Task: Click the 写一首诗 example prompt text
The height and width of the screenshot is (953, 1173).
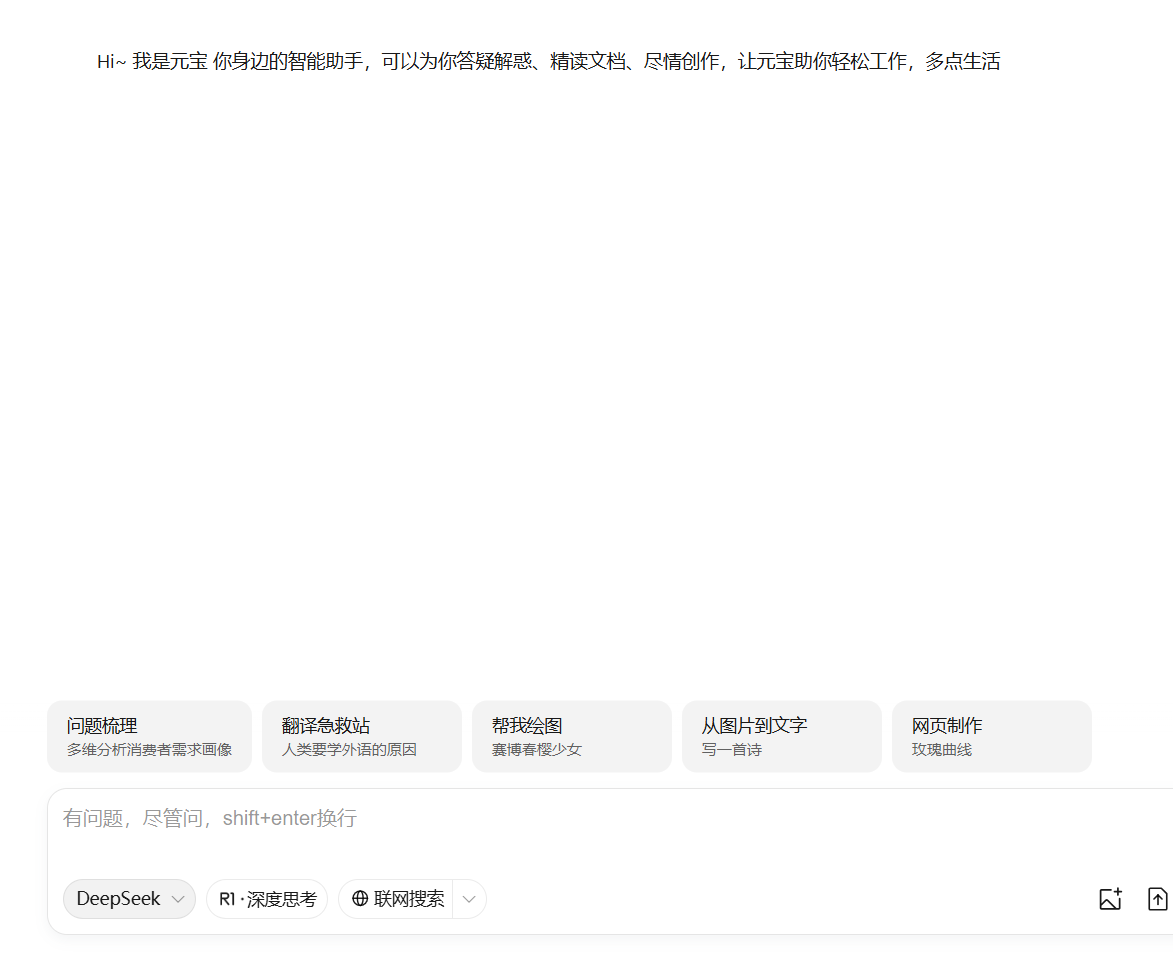Action: coord(731,750)
